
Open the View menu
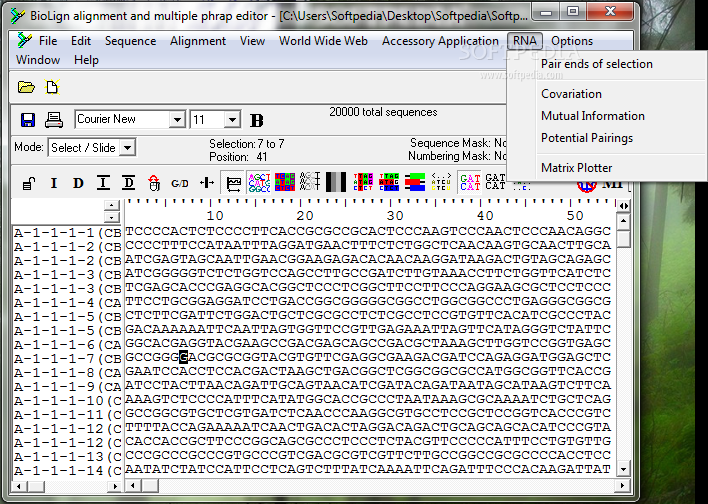tap(252, 41)
